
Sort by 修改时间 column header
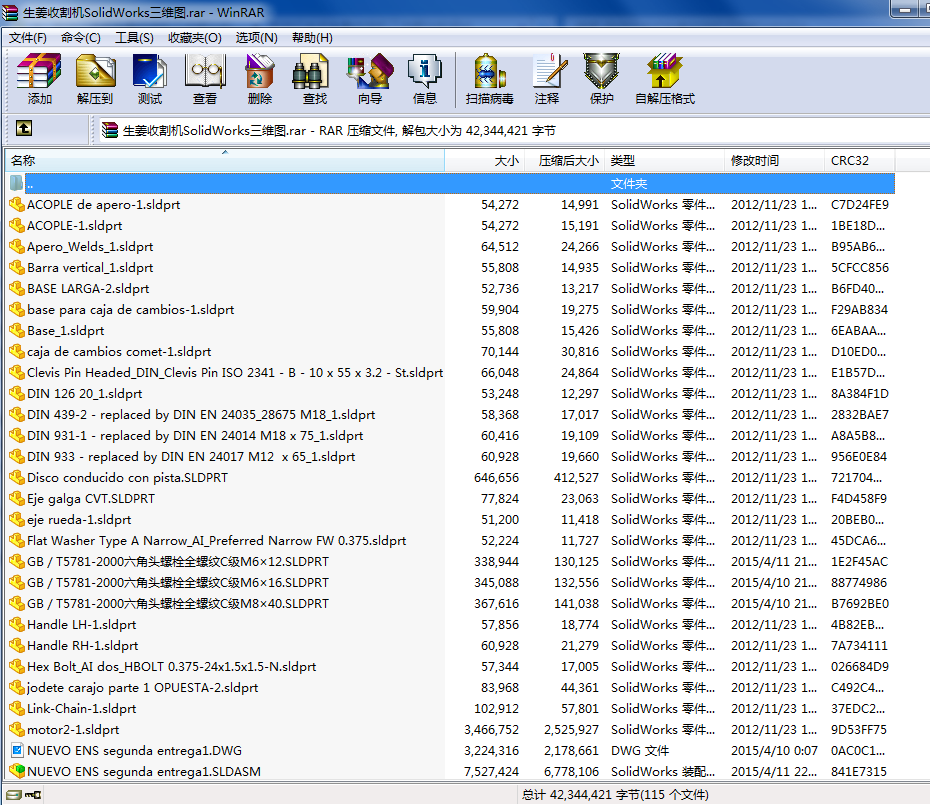774,160
